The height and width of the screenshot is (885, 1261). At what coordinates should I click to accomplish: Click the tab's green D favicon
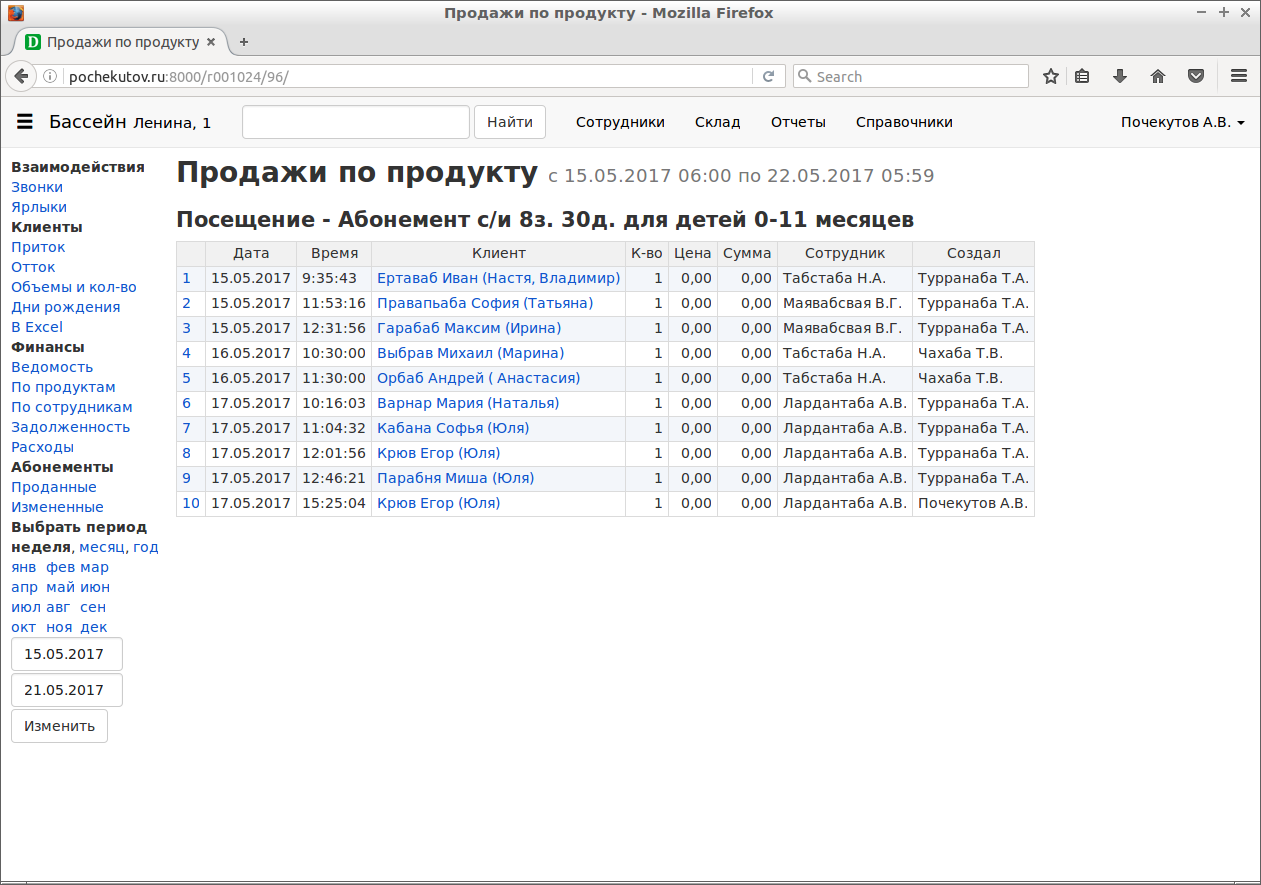click(33, 42)
